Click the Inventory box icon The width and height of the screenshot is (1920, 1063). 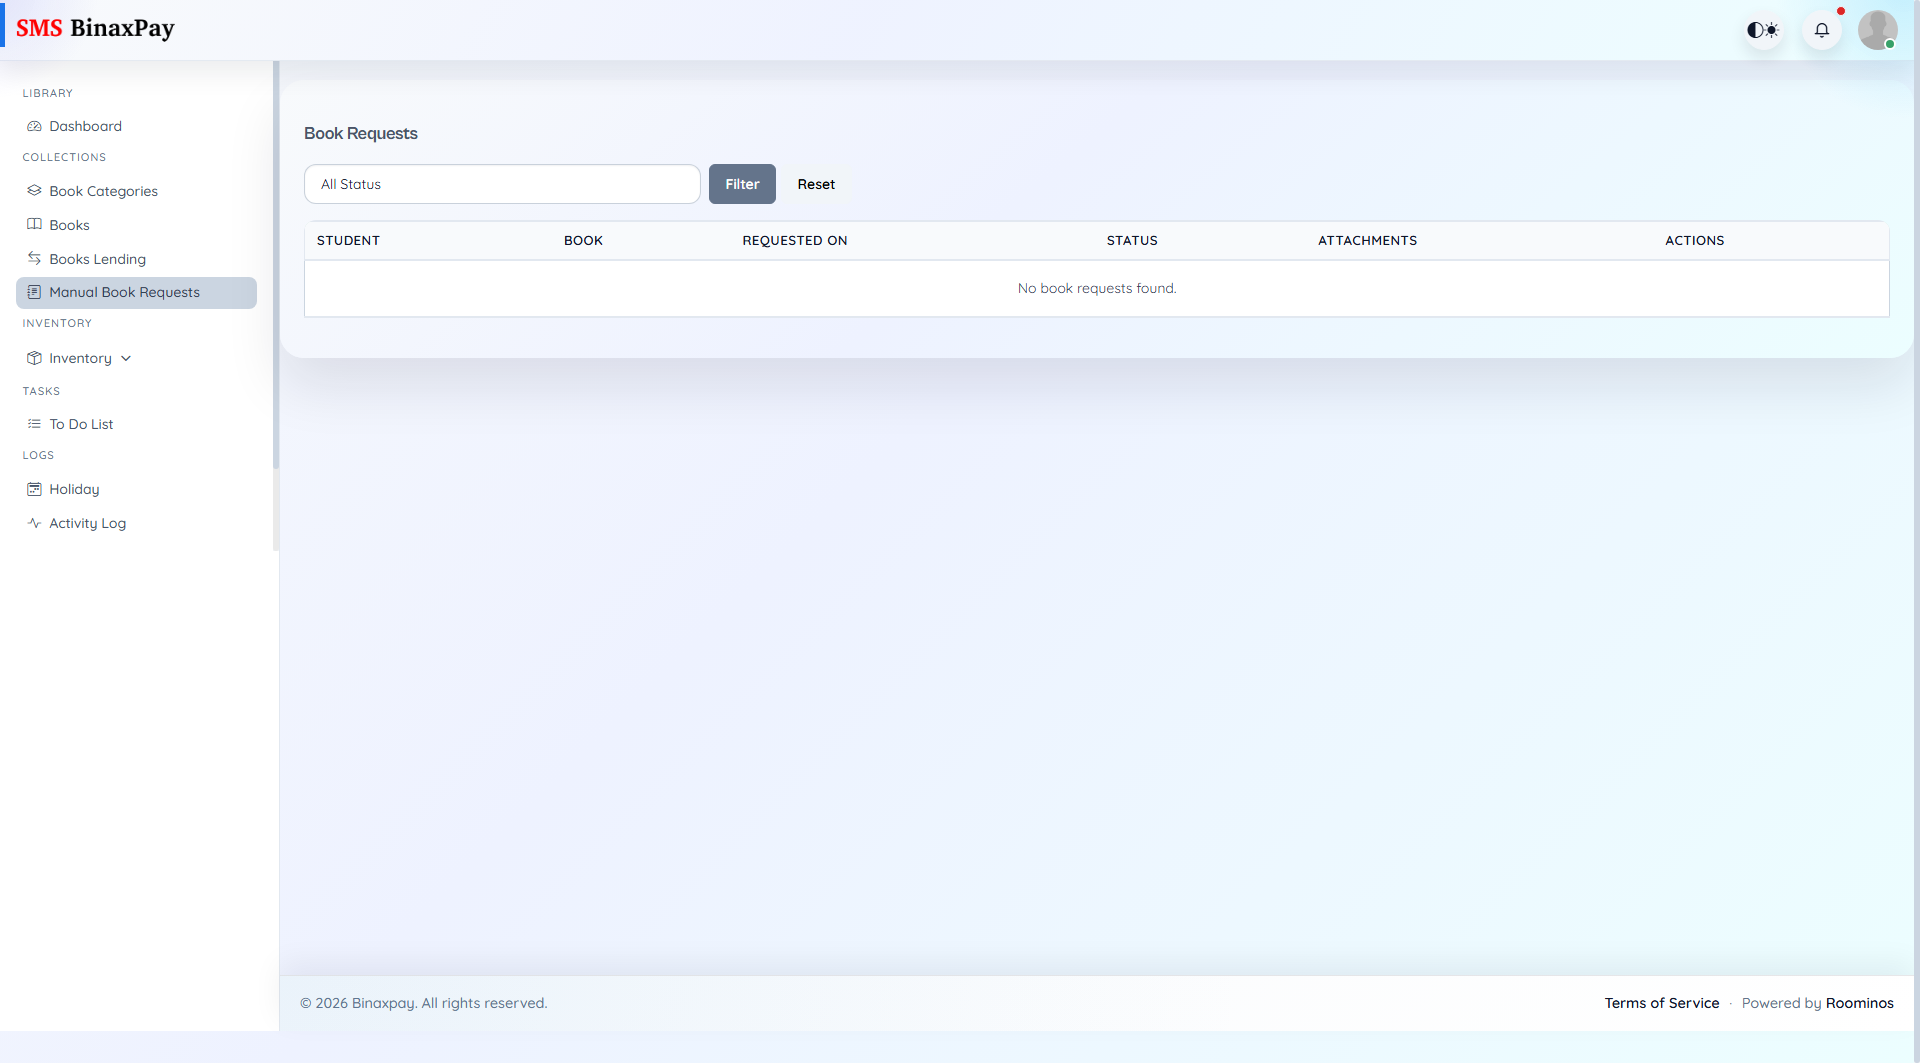[x=34, y=358]
